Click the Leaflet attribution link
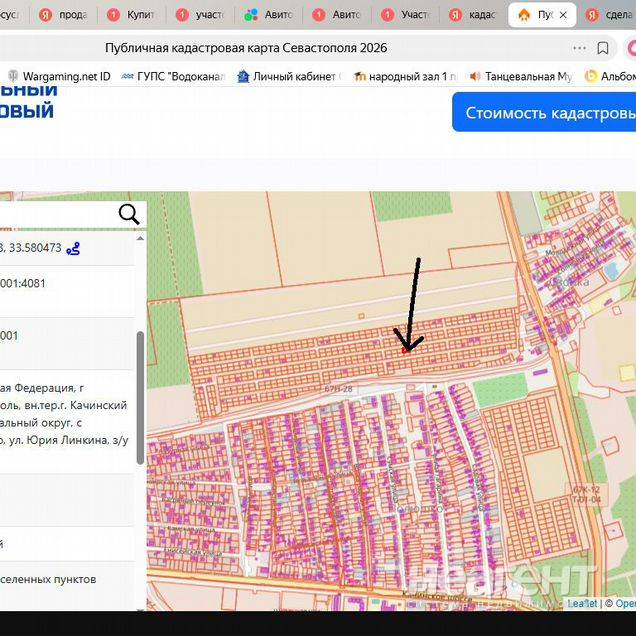 click(582, 603)
